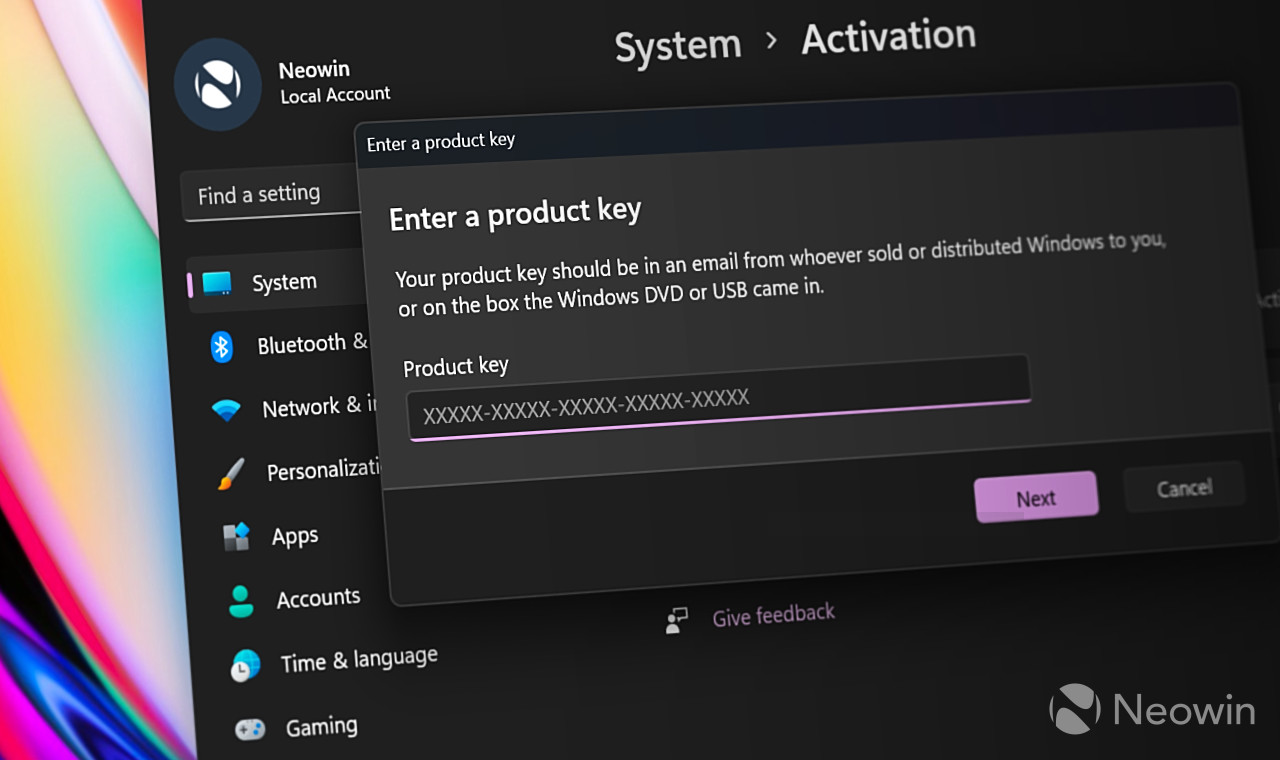Open Time & language clock icon
Screen dimensions: 1280x760
[245, 665]
